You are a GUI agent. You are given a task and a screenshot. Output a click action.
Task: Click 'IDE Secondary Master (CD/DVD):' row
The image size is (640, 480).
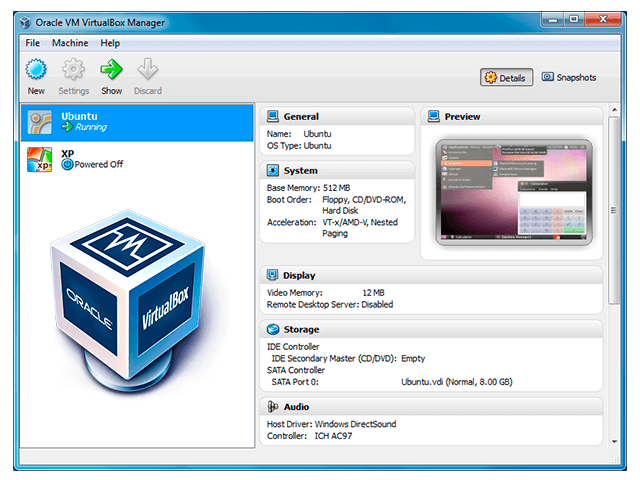334,358
